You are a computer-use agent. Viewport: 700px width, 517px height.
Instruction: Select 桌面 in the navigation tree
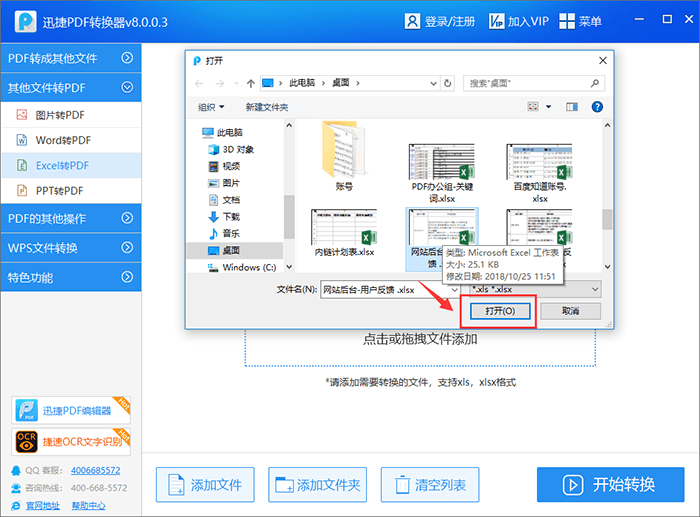coord(235,250)
